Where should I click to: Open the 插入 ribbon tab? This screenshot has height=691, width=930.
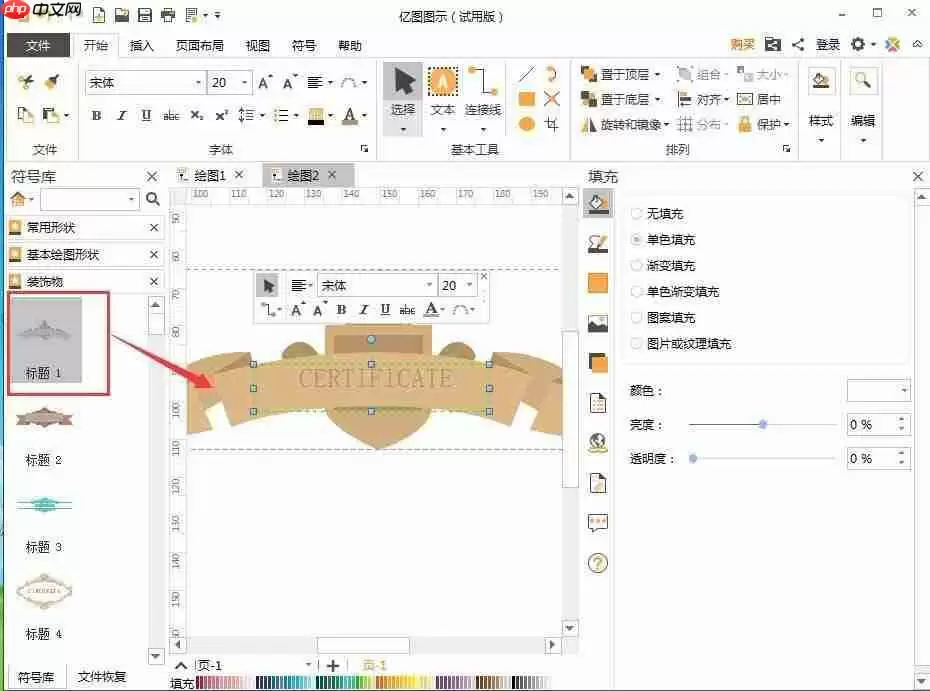click(140, 45)
